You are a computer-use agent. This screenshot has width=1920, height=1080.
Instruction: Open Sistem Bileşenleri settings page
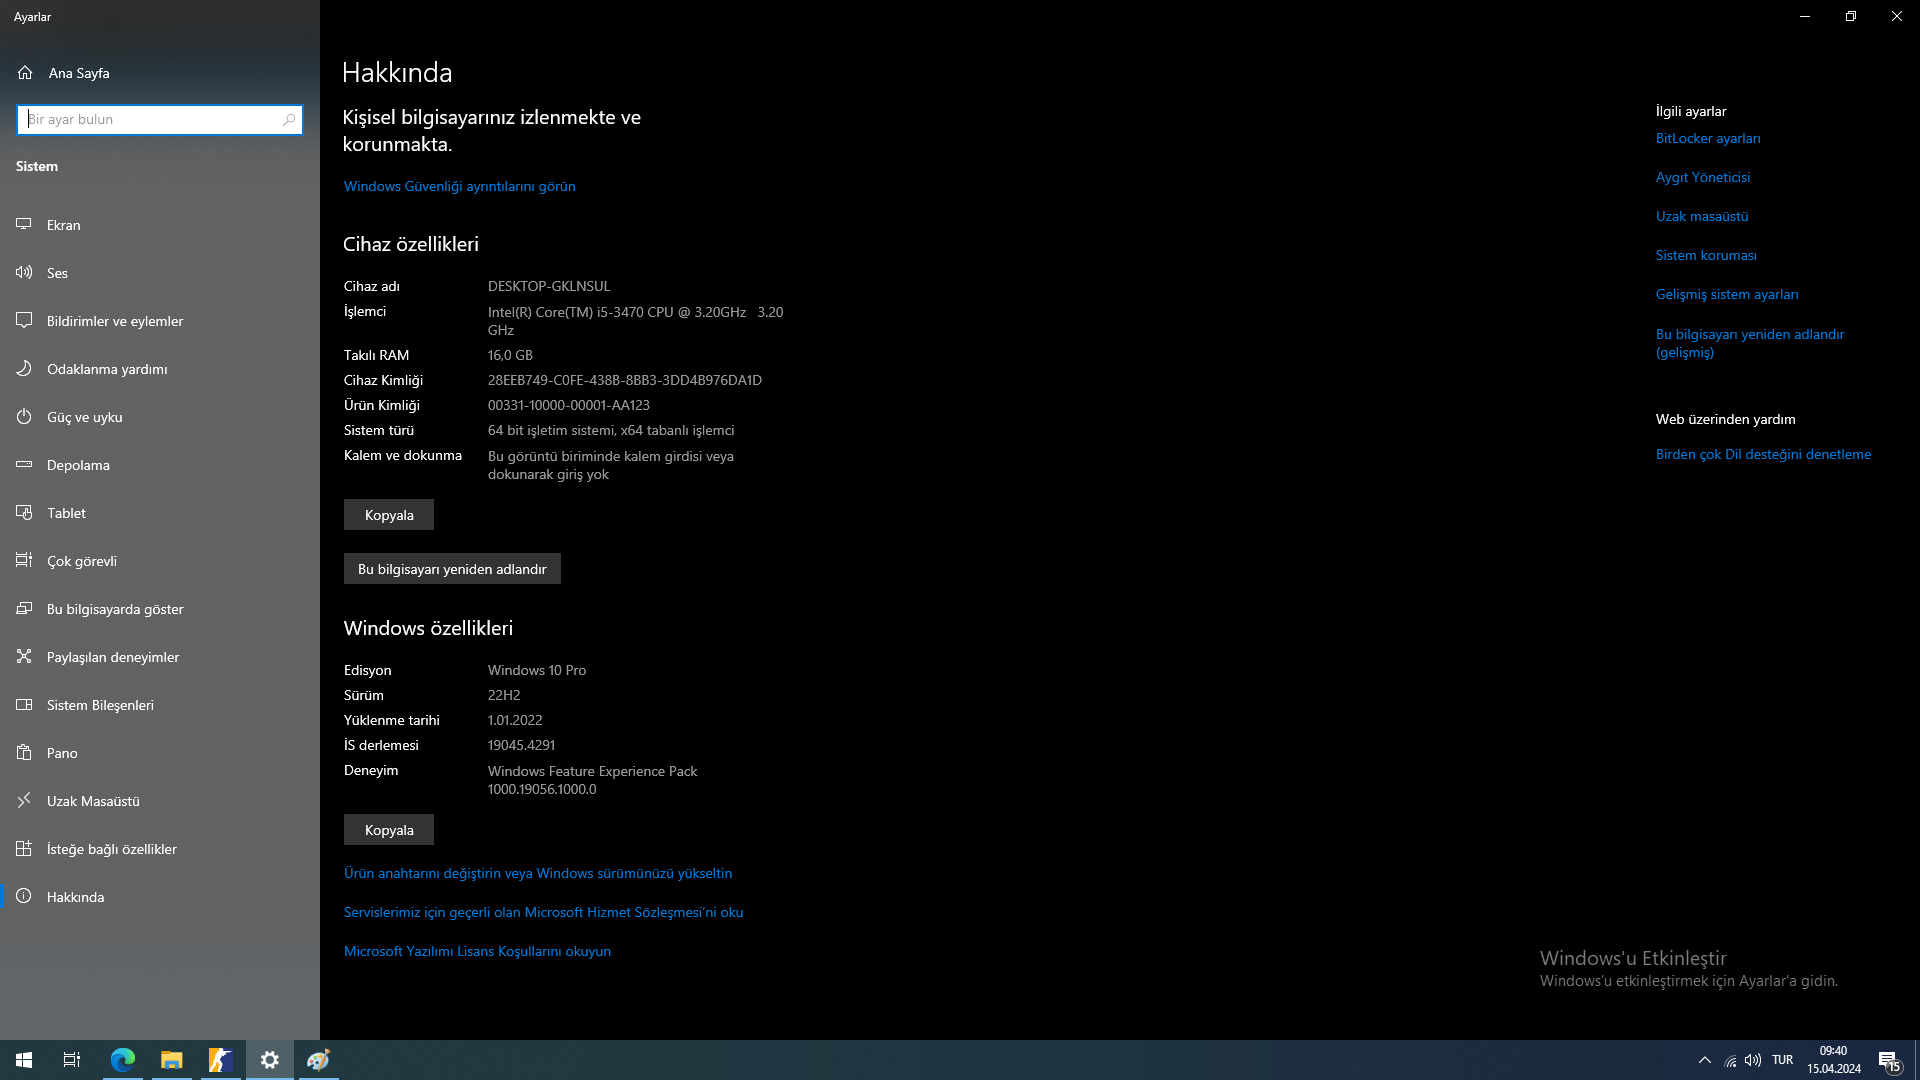[100, 705]
